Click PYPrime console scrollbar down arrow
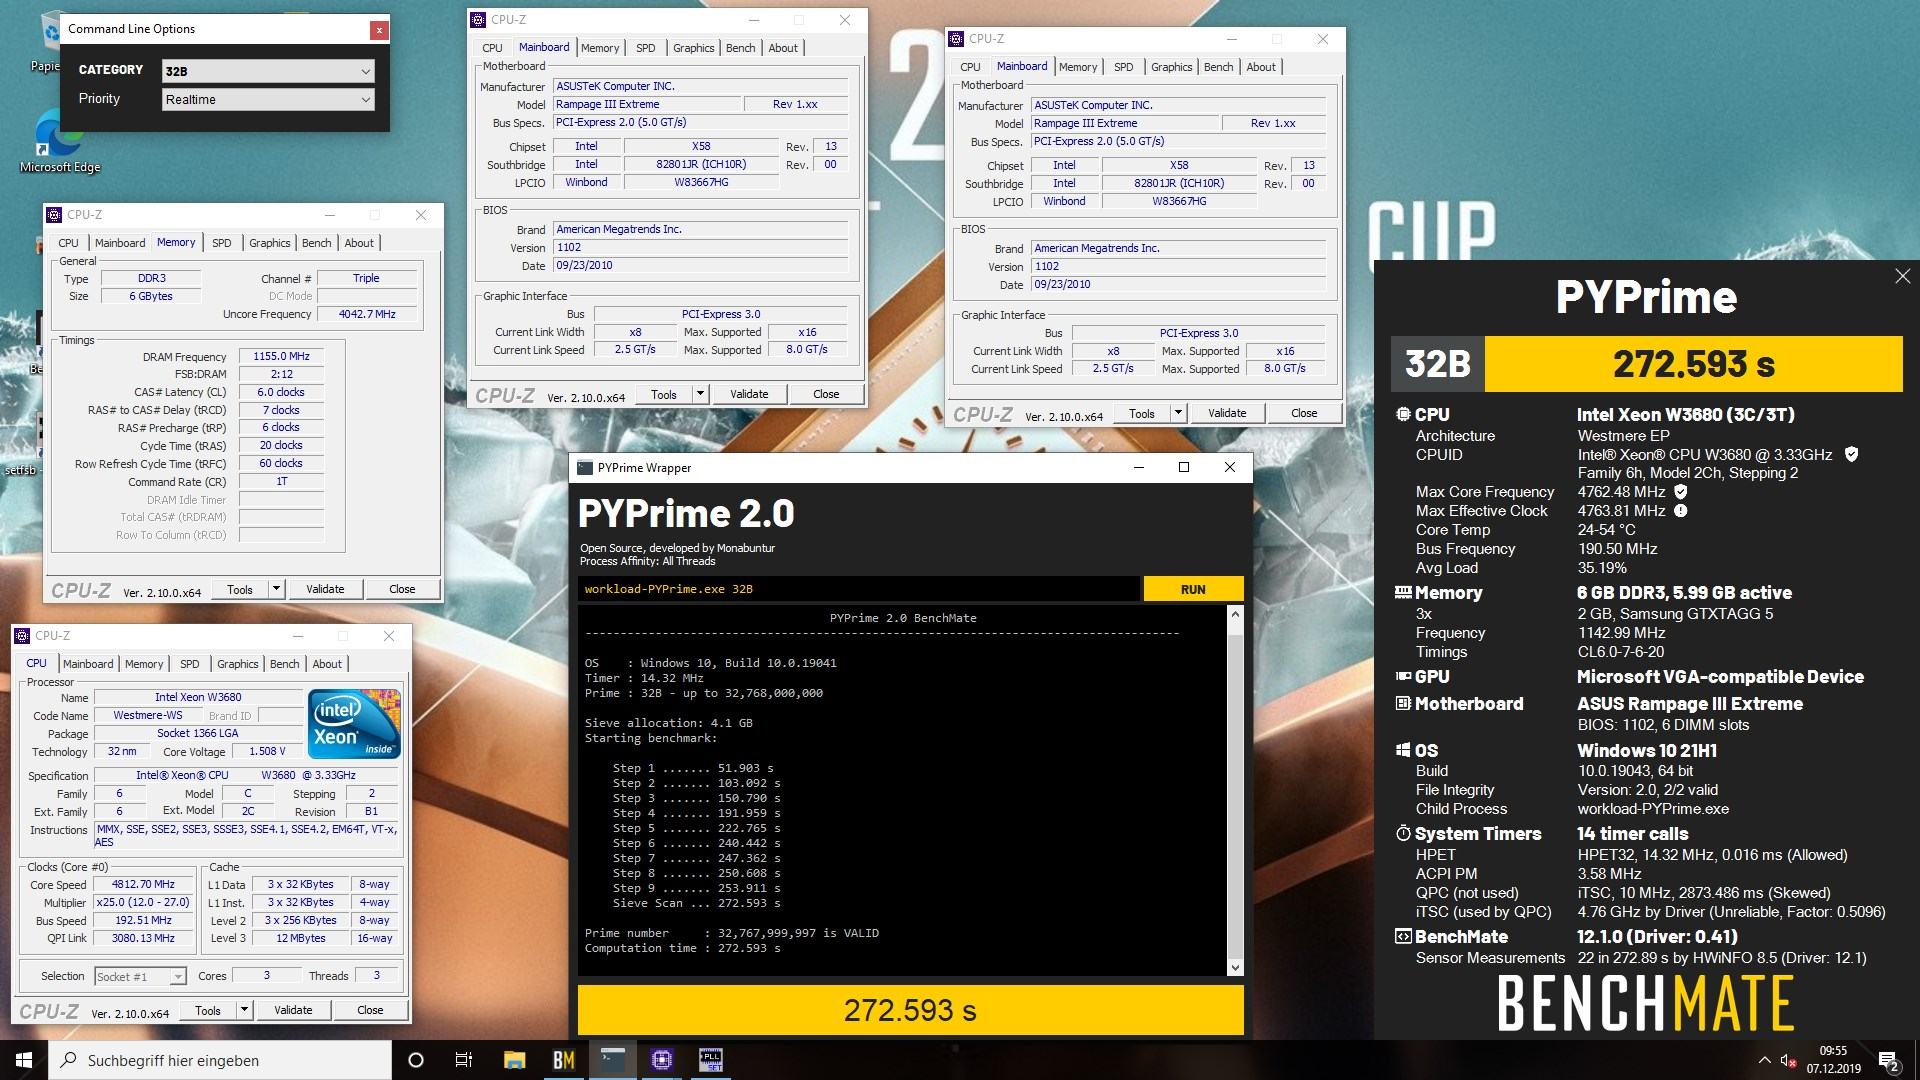Image resolution: width=1920 pixels, height=1080 pixels. 1235,967
